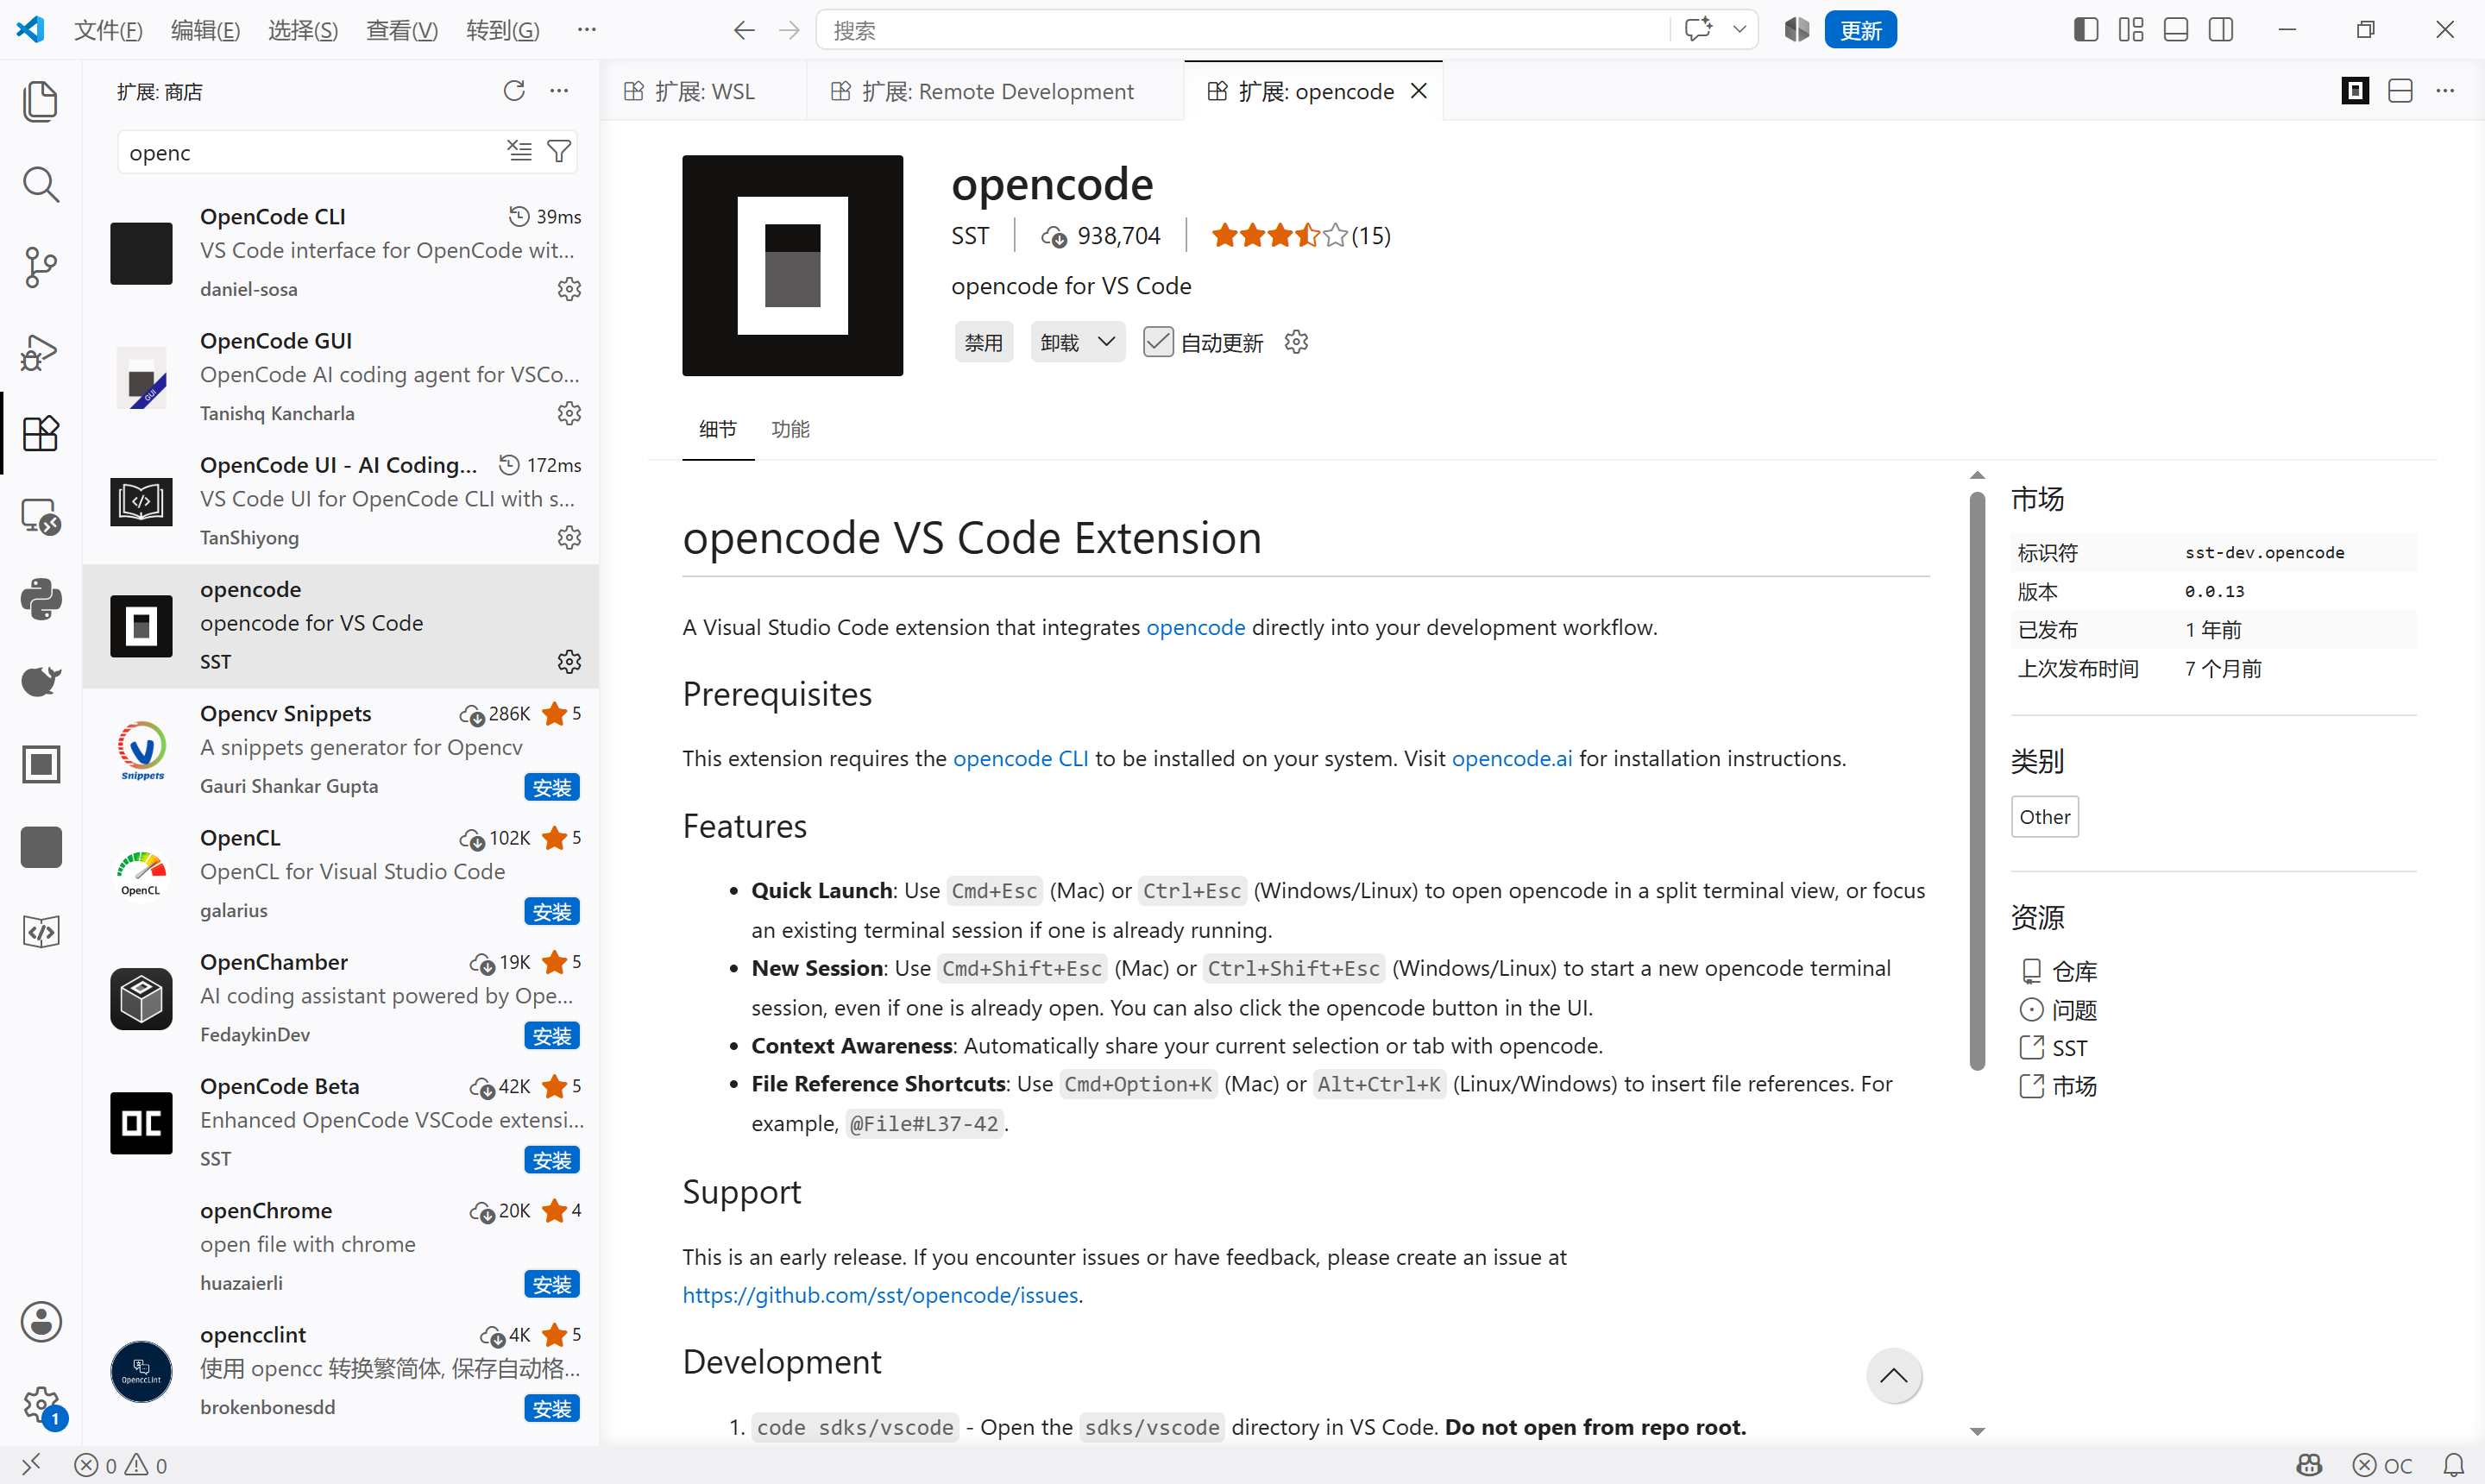Screen dimensions: 2485x1484
Task: Open chat dropdown arrow in title bar
Action: 1739,30
